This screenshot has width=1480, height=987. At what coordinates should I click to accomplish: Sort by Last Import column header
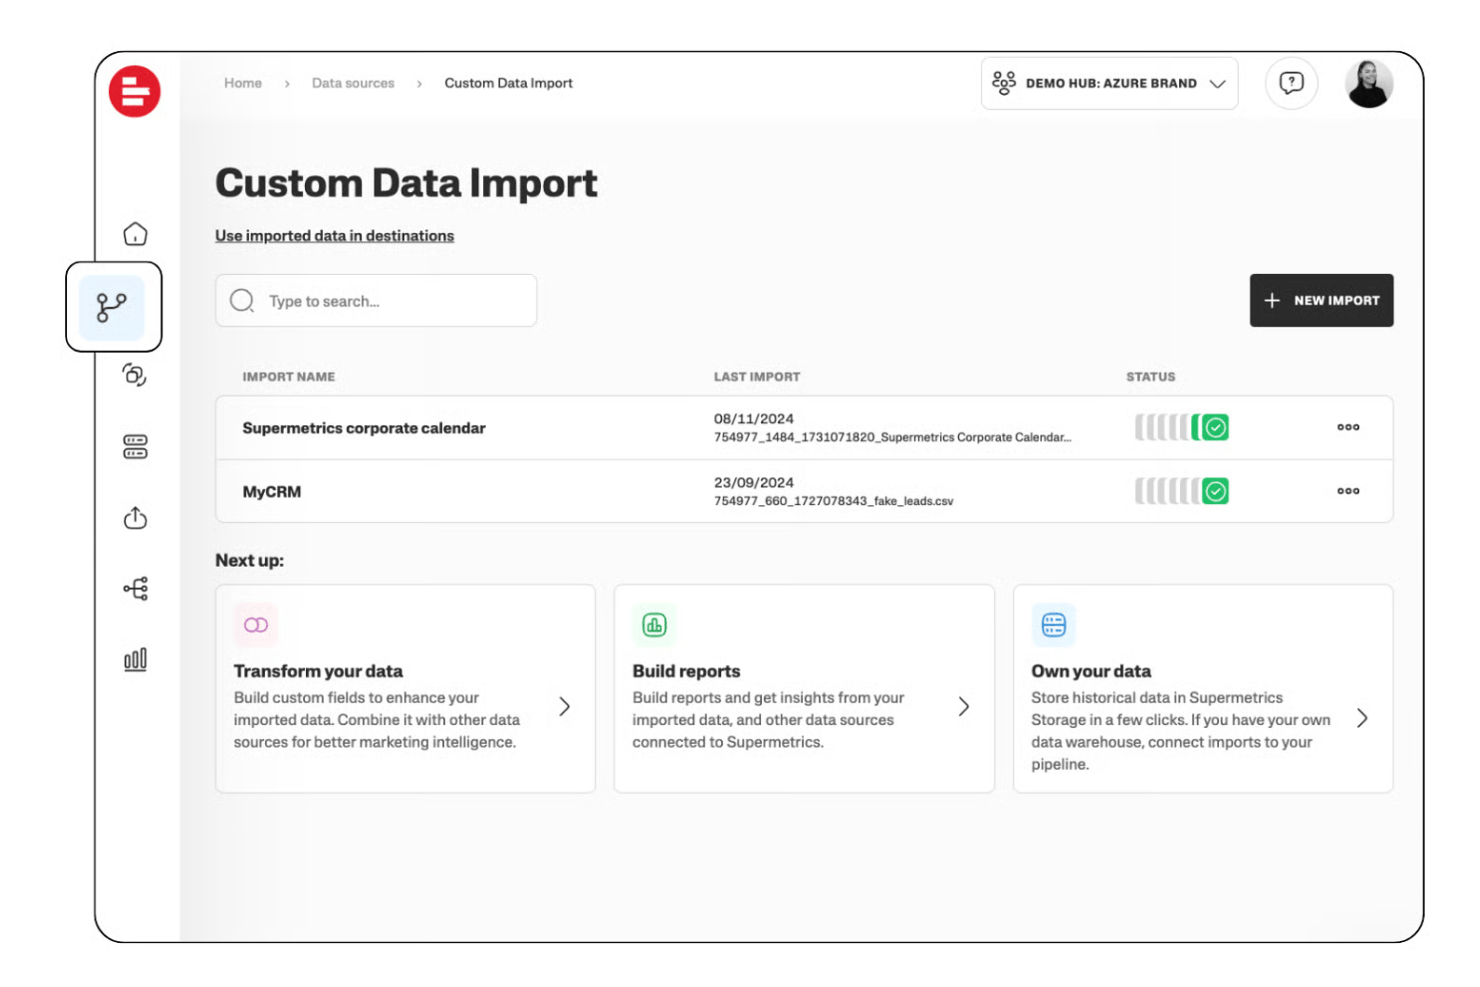(757, 377)
